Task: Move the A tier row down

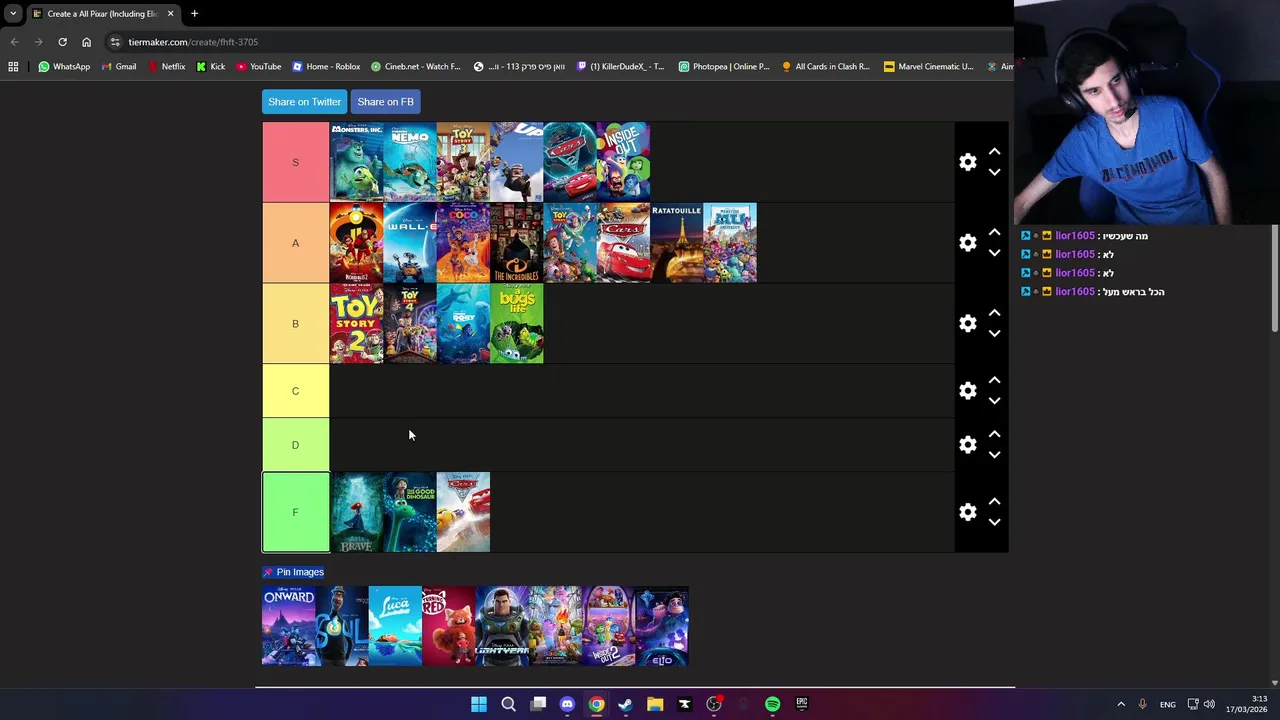Action: (994, 253)
